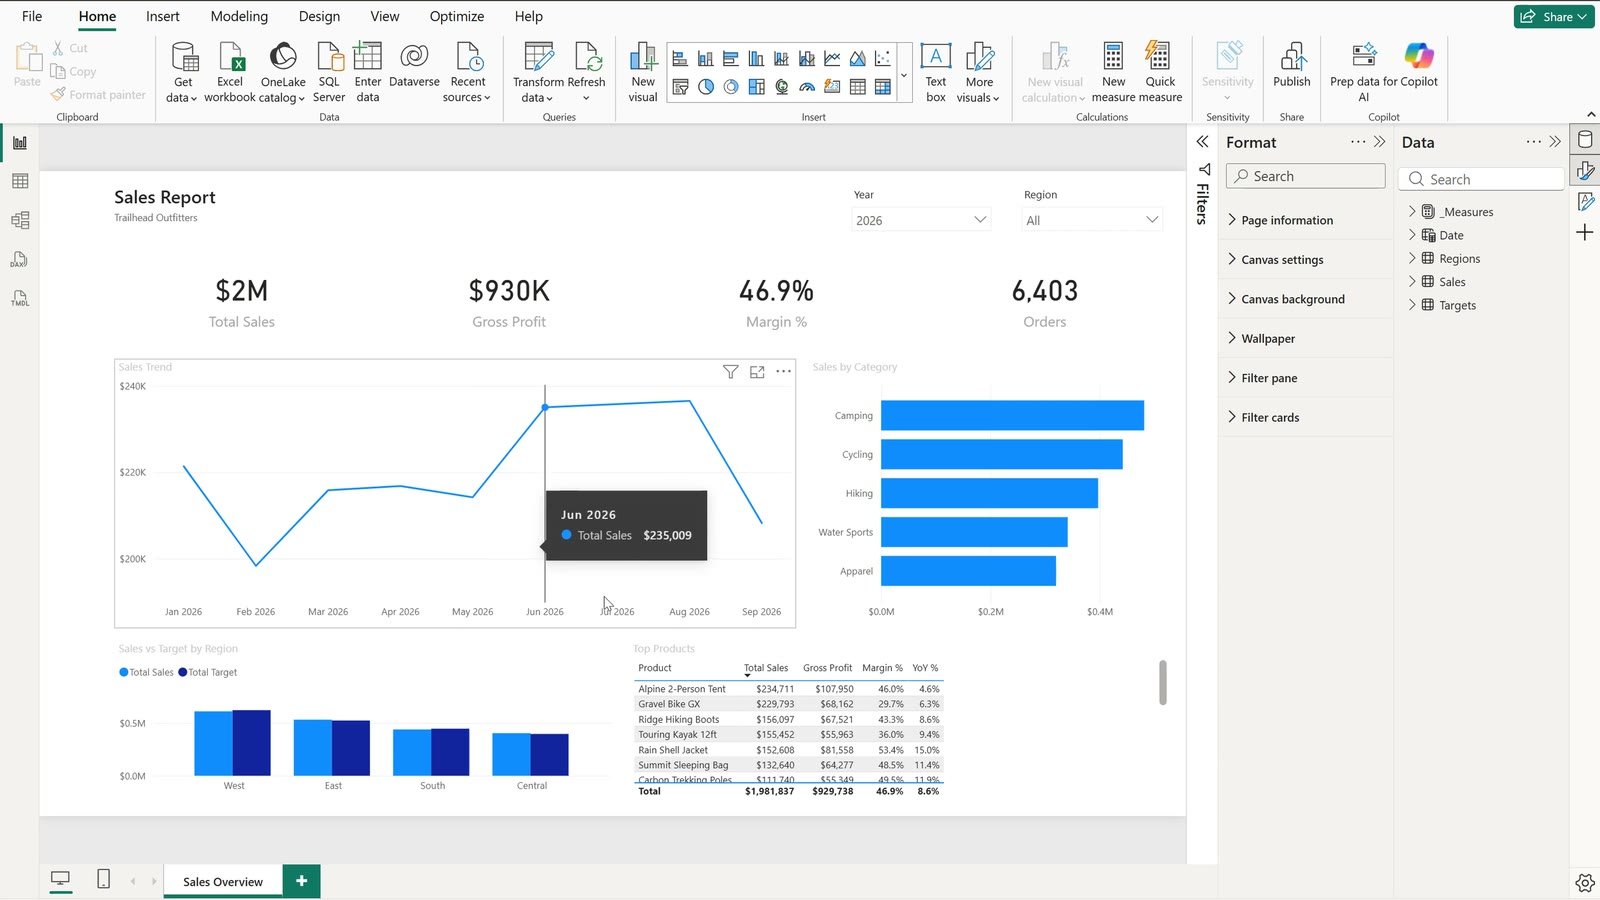Viewport: 1600px width, 900px height.
Task: Expand the Sales table in Data pane
Action: coord(1412,282)
